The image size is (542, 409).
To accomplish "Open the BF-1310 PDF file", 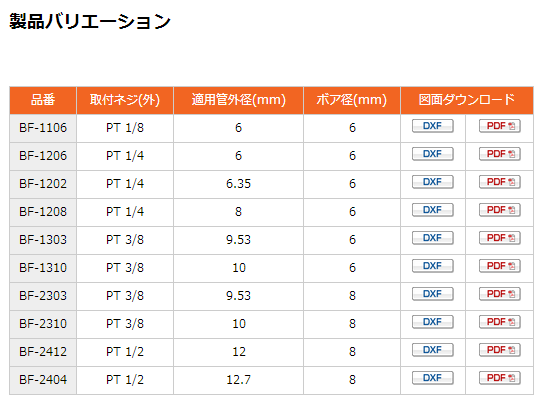I will click(x=499, y=266).
